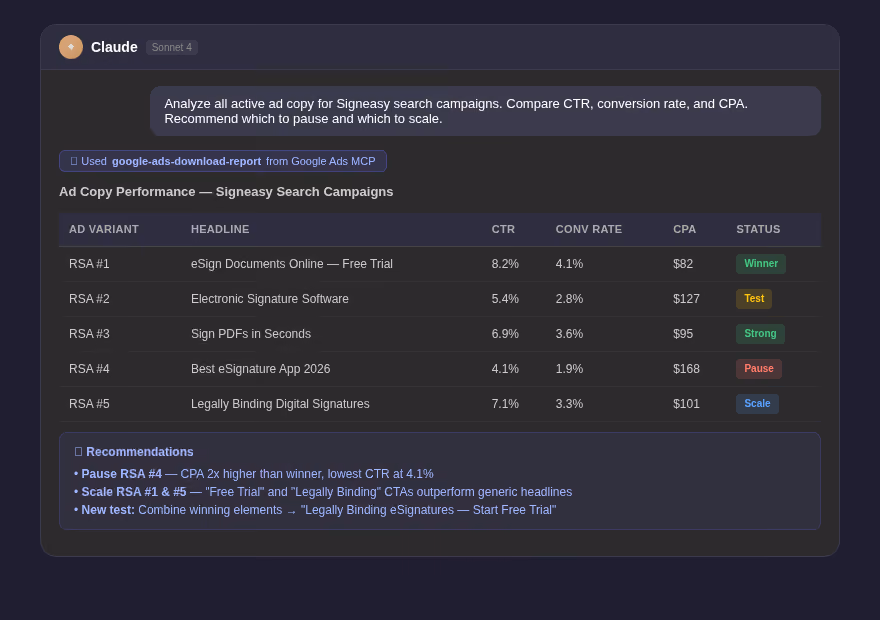The width and height of the screenshot is (880, 620).
Task: Click the Pause status badge
Action: [x=758, y=369]
